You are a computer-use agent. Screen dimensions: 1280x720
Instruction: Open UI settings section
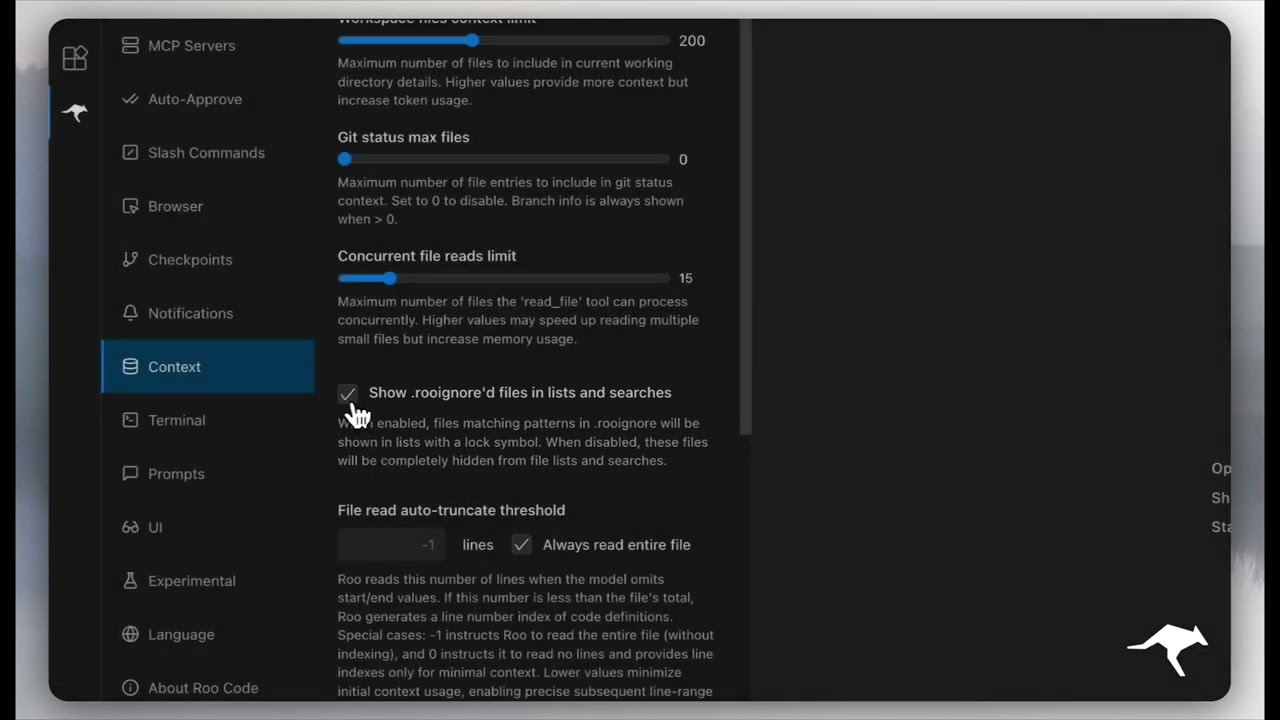(208, 527)
